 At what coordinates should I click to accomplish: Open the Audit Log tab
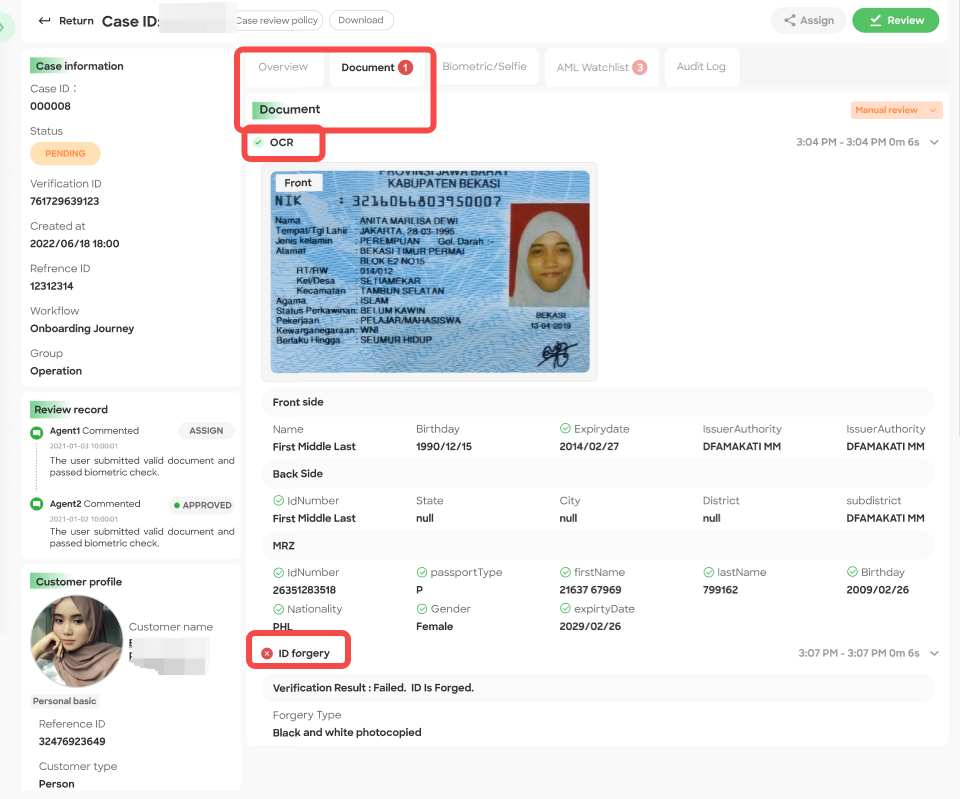(701, 66)
